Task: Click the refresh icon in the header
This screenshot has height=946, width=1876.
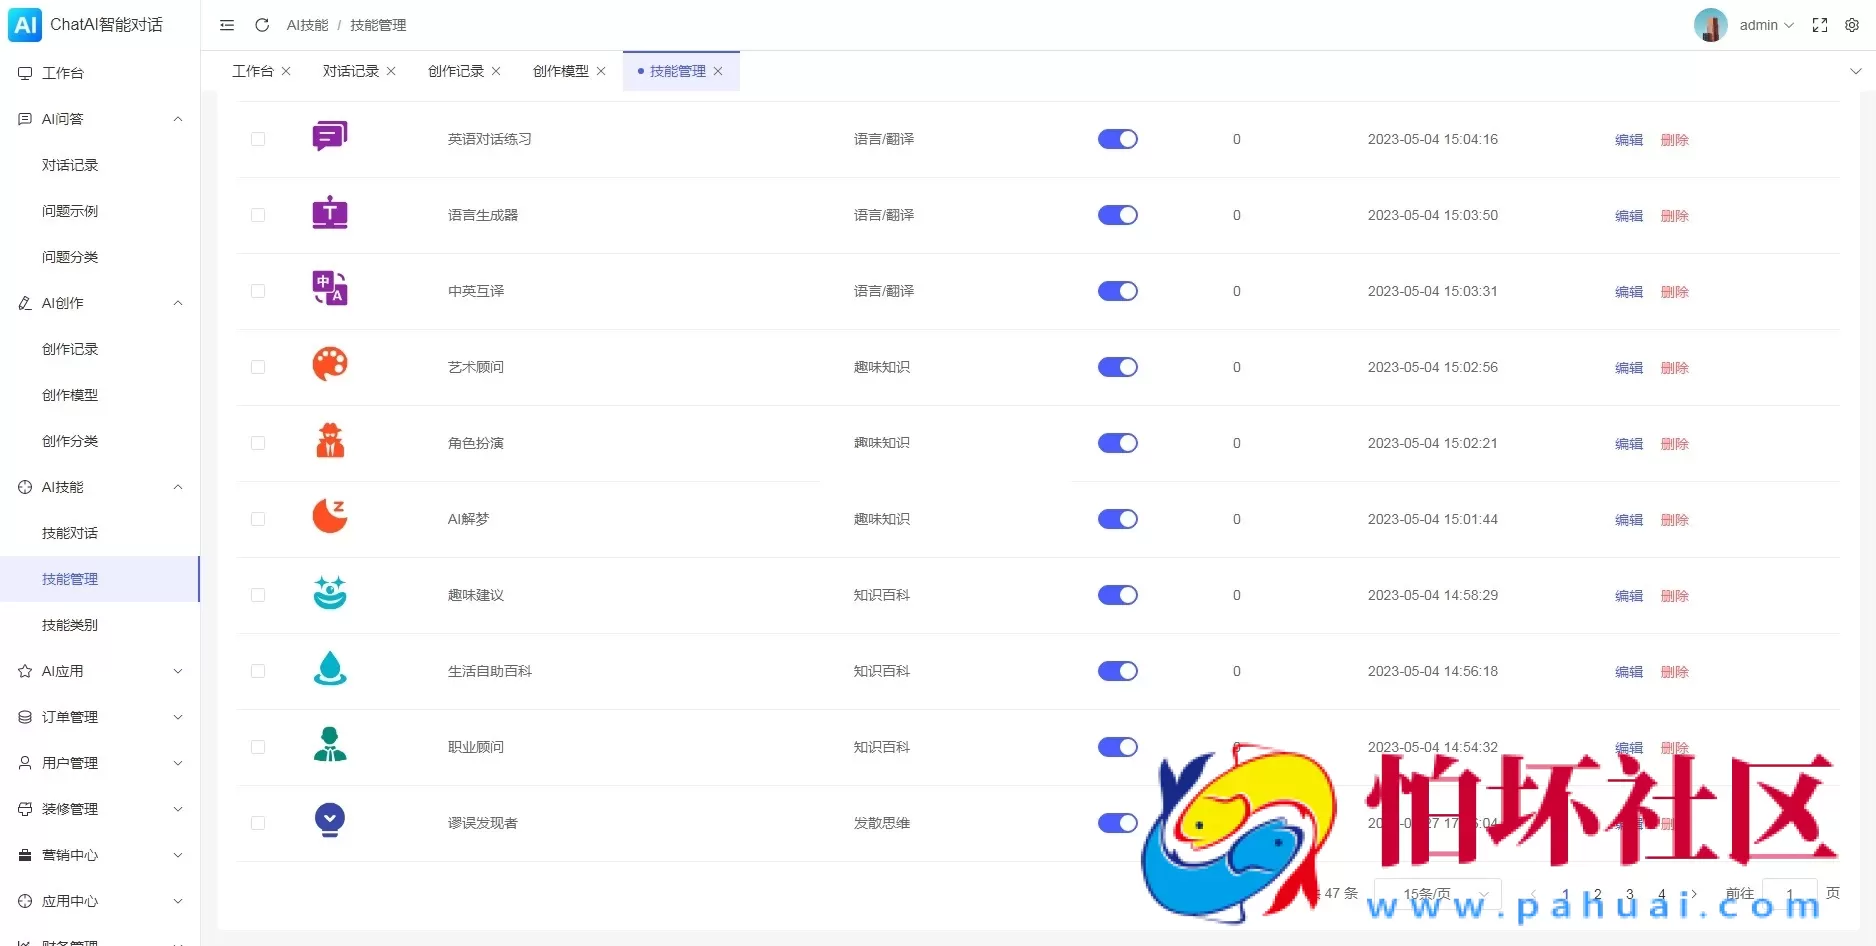Action: point(261,25)
